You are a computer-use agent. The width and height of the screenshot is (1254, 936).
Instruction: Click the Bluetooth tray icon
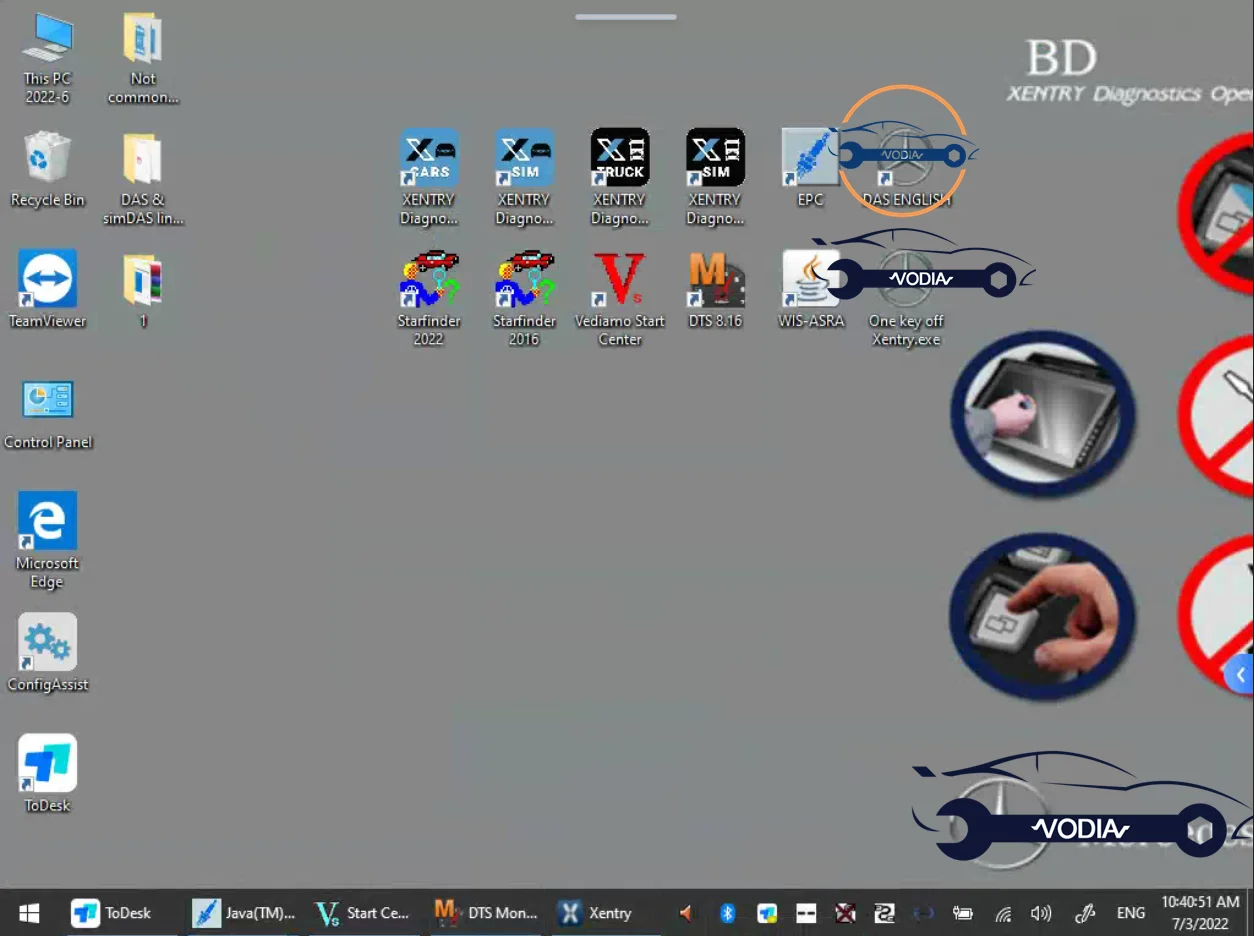click(x=728, y=913)
